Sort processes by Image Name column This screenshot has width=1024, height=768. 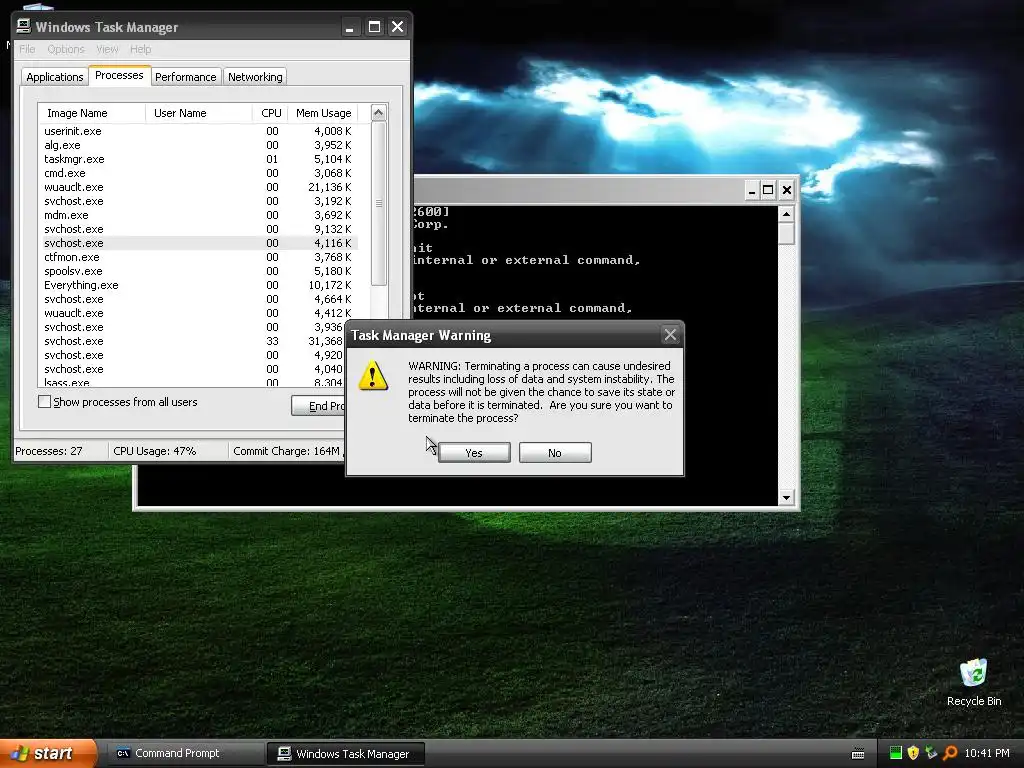92,113
